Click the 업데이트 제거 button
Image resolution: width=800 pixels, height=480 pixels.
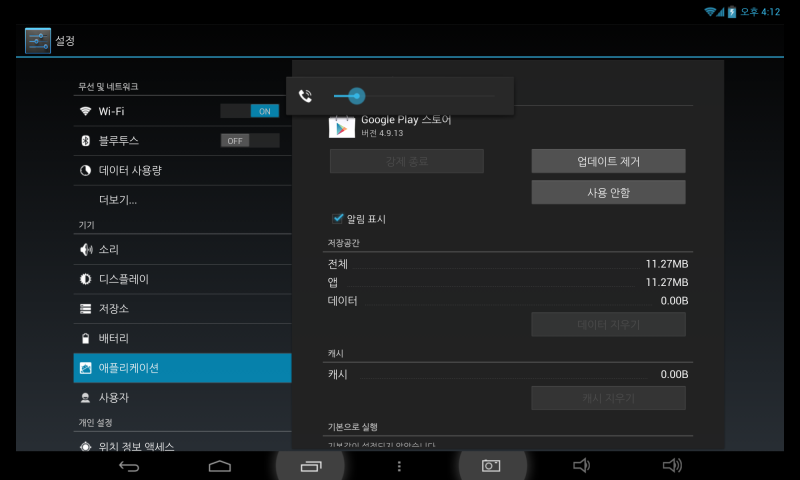[608, 161]
